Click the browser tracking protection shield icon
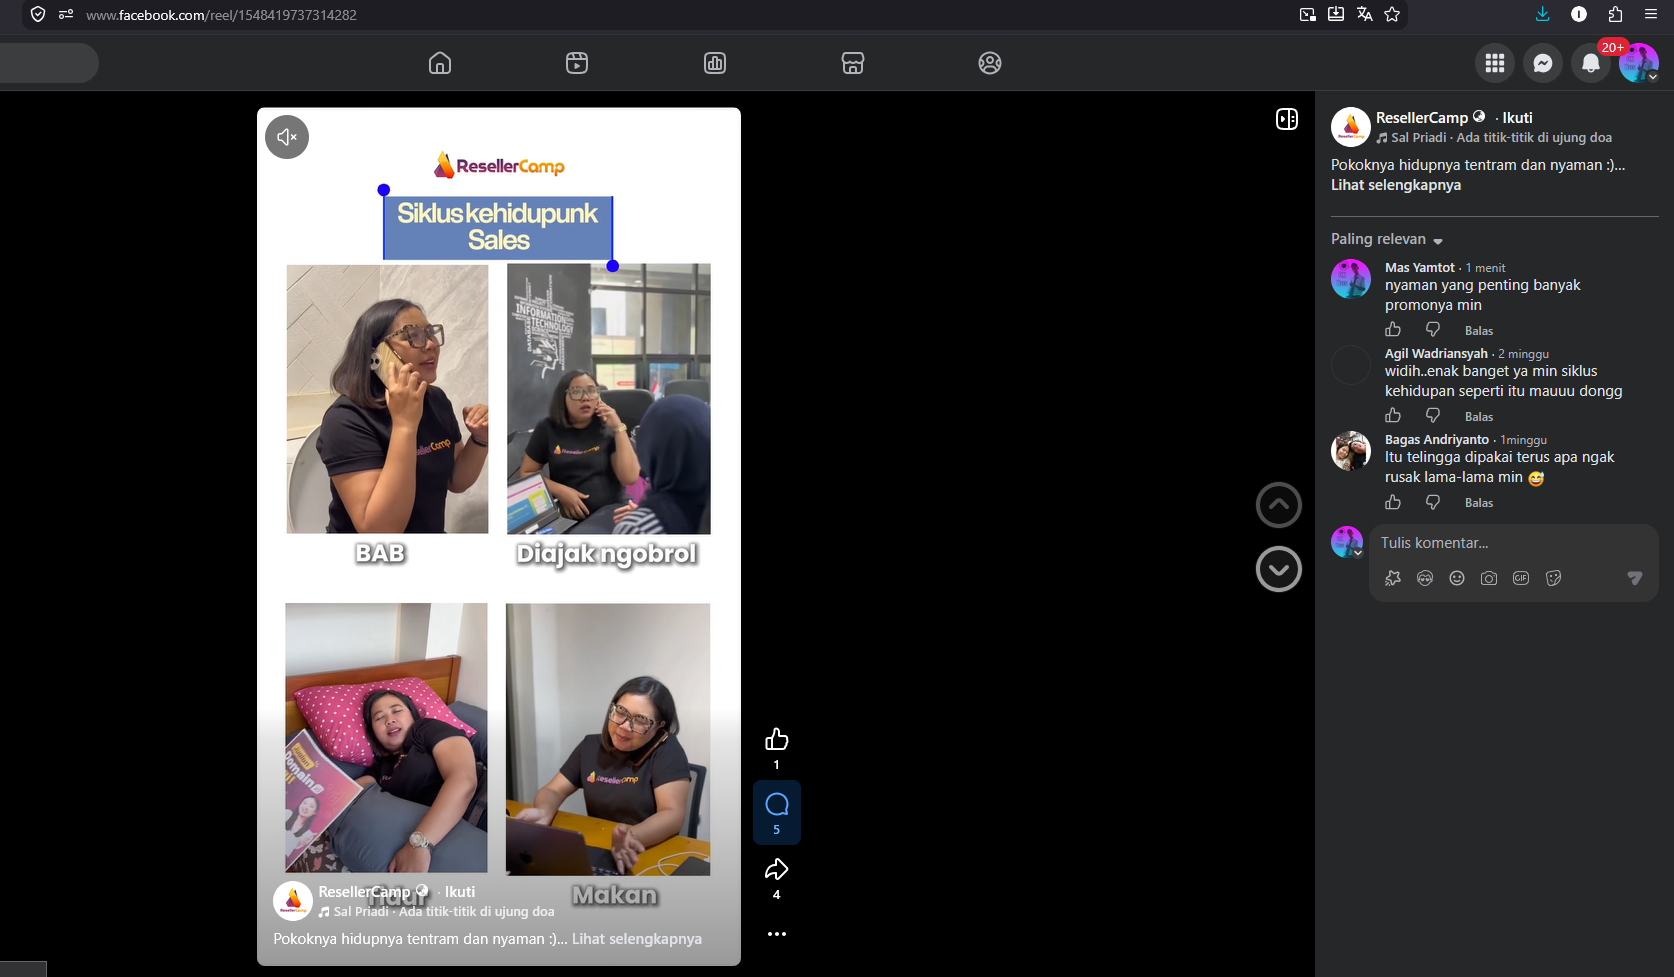This screenshot has height=977, width=1674. coord(38,14)
